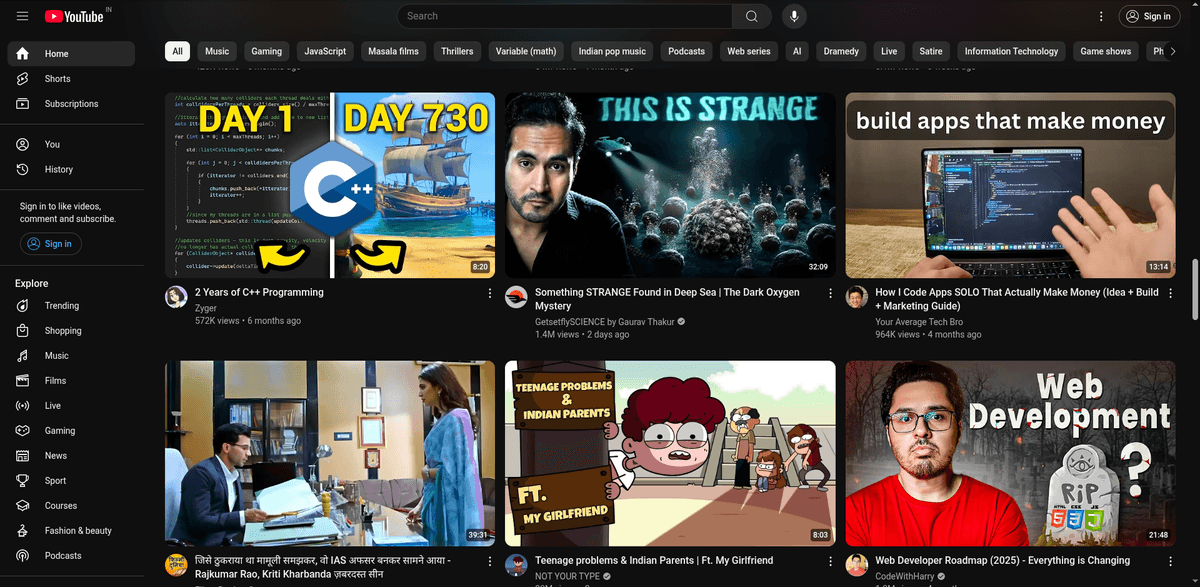Open options for Teenage problems video
Screen dimensions: 1200x587
click(x=830, y=561)
